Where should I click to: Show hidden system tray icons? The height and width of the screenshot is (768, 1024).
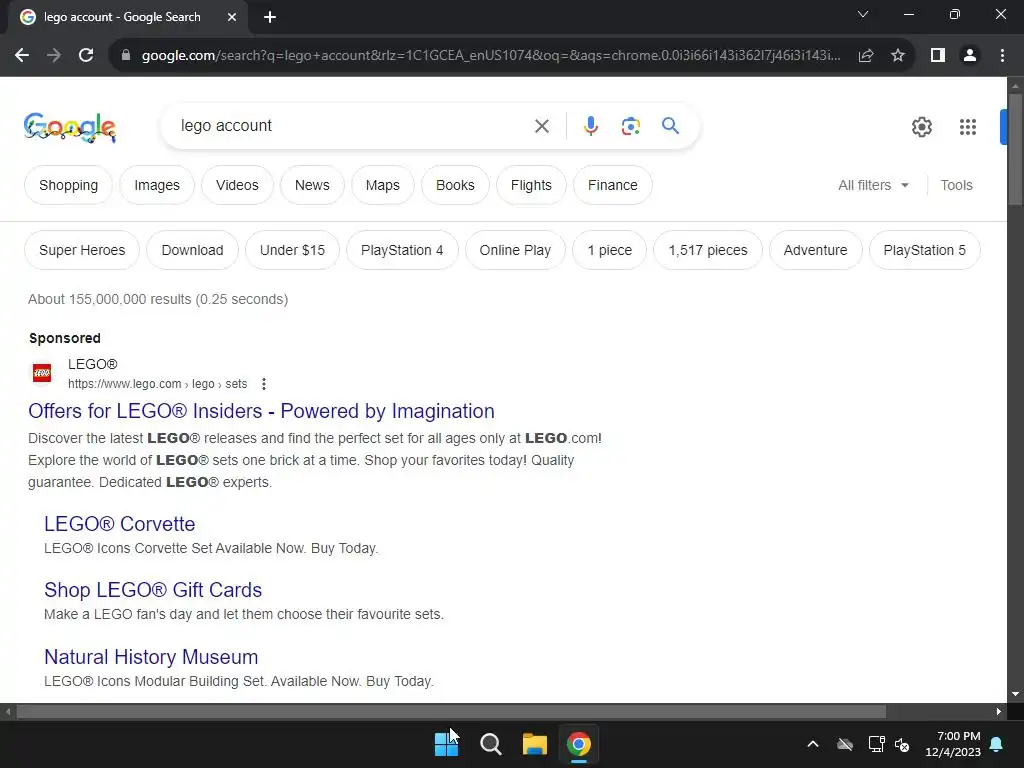[x=813, y=744]
